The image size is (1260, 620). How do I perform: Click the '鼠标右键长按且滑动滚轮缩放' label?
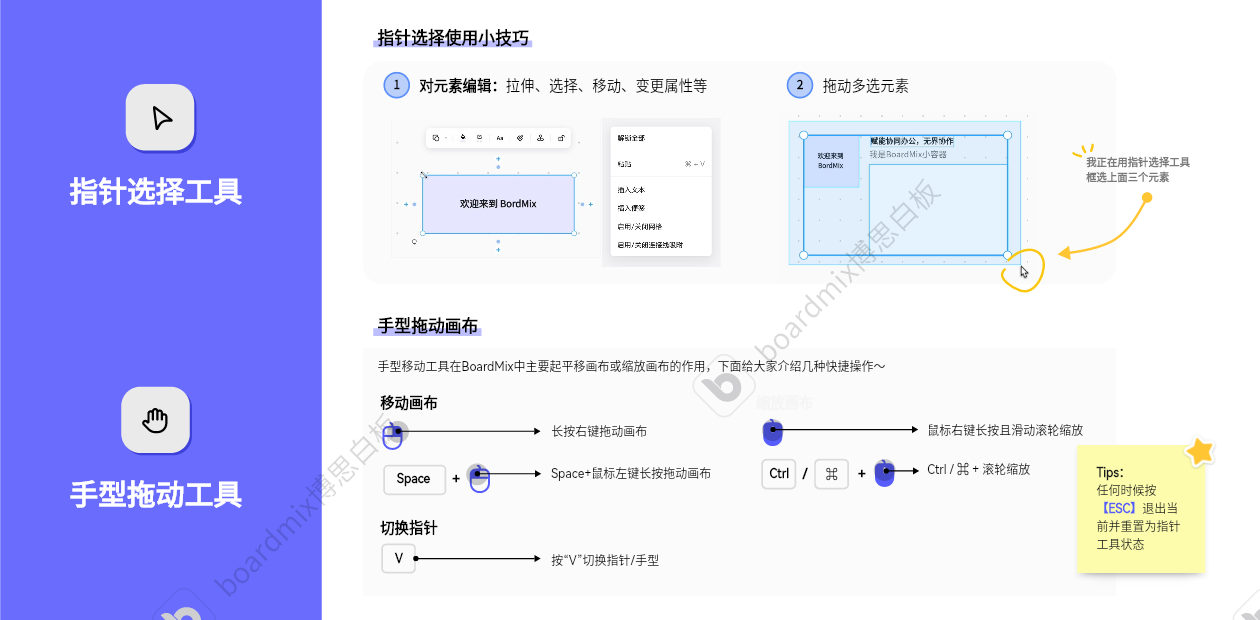(x=1005, y=430)
